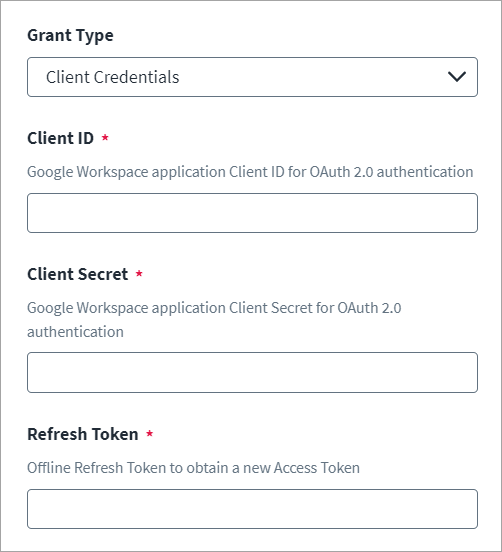This screenshot has height=552, width=502.
Task: Click the Client ID help description text
Action: [x=250, y=172]
